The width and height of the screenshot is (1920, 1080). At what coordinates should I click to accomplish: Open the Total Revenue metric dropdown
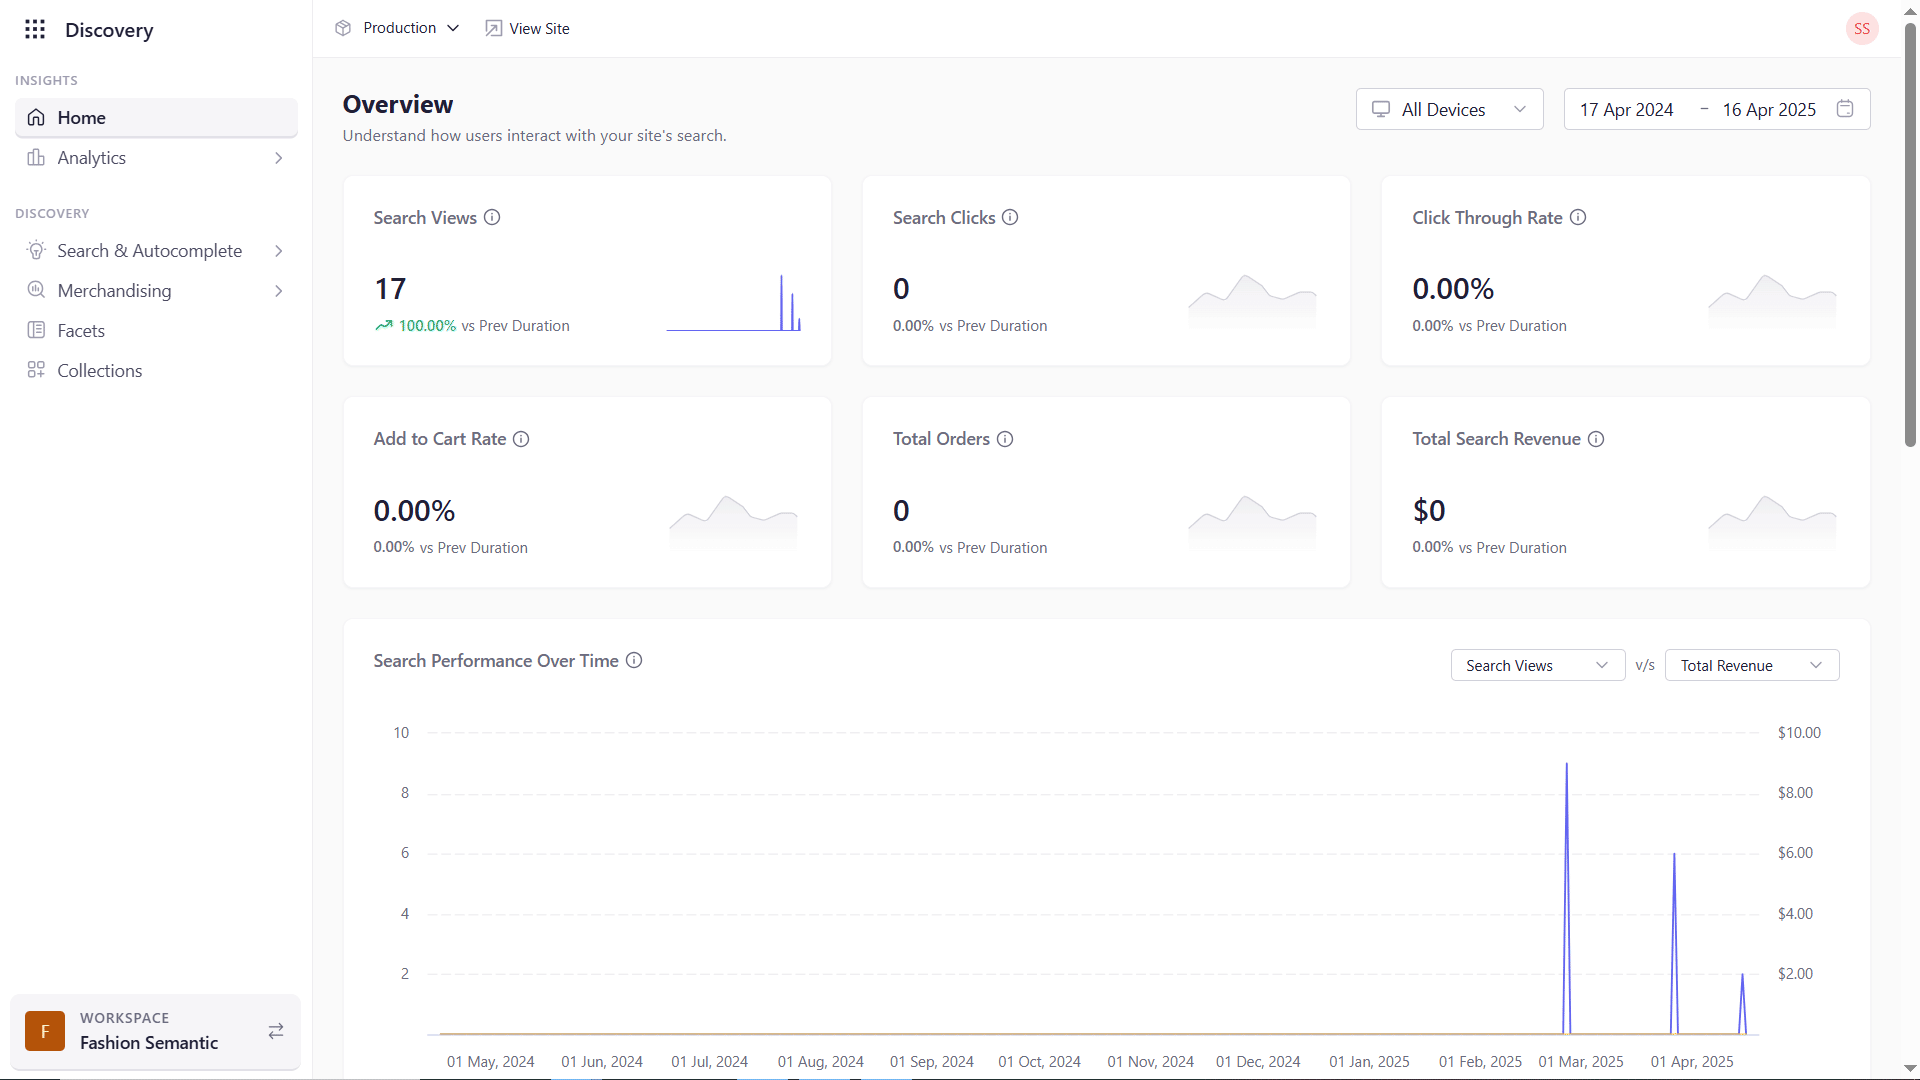[1751, 665]
